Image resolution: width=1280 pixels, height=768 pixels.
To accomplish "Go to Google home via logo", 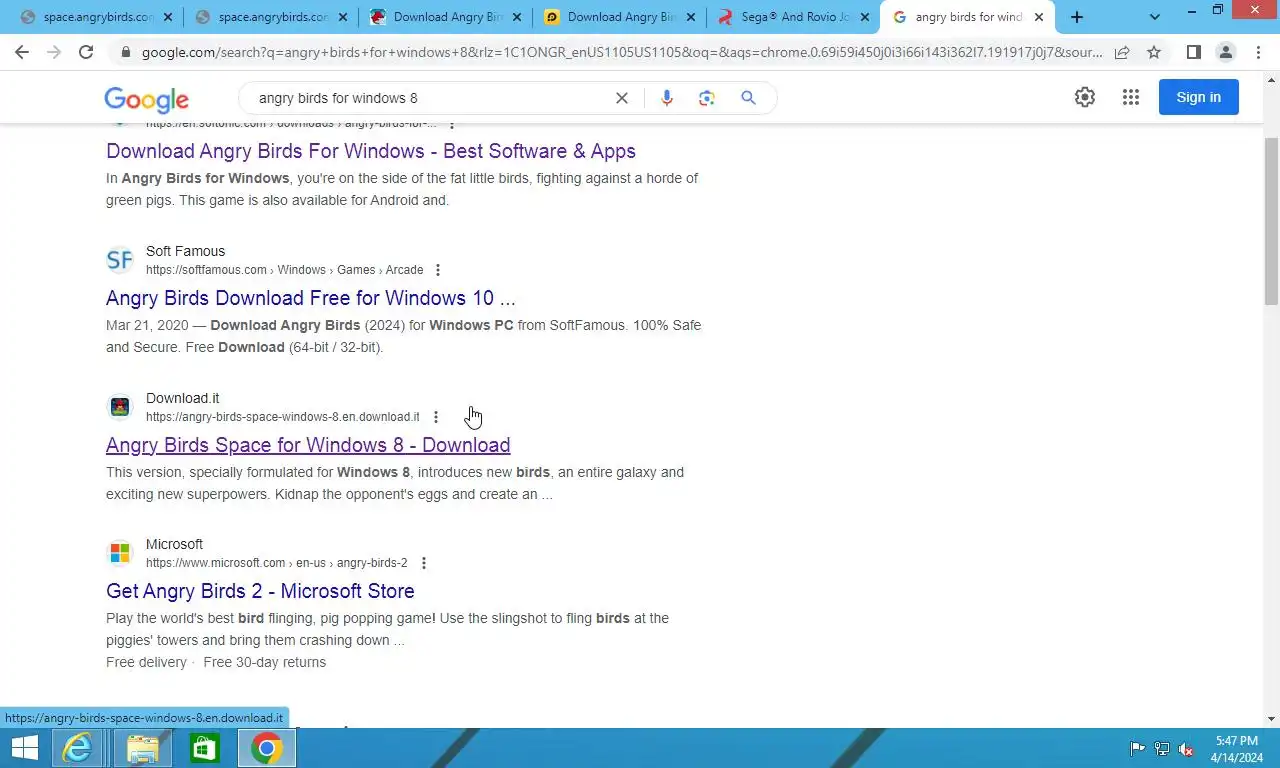I will [x=146, y=99].
